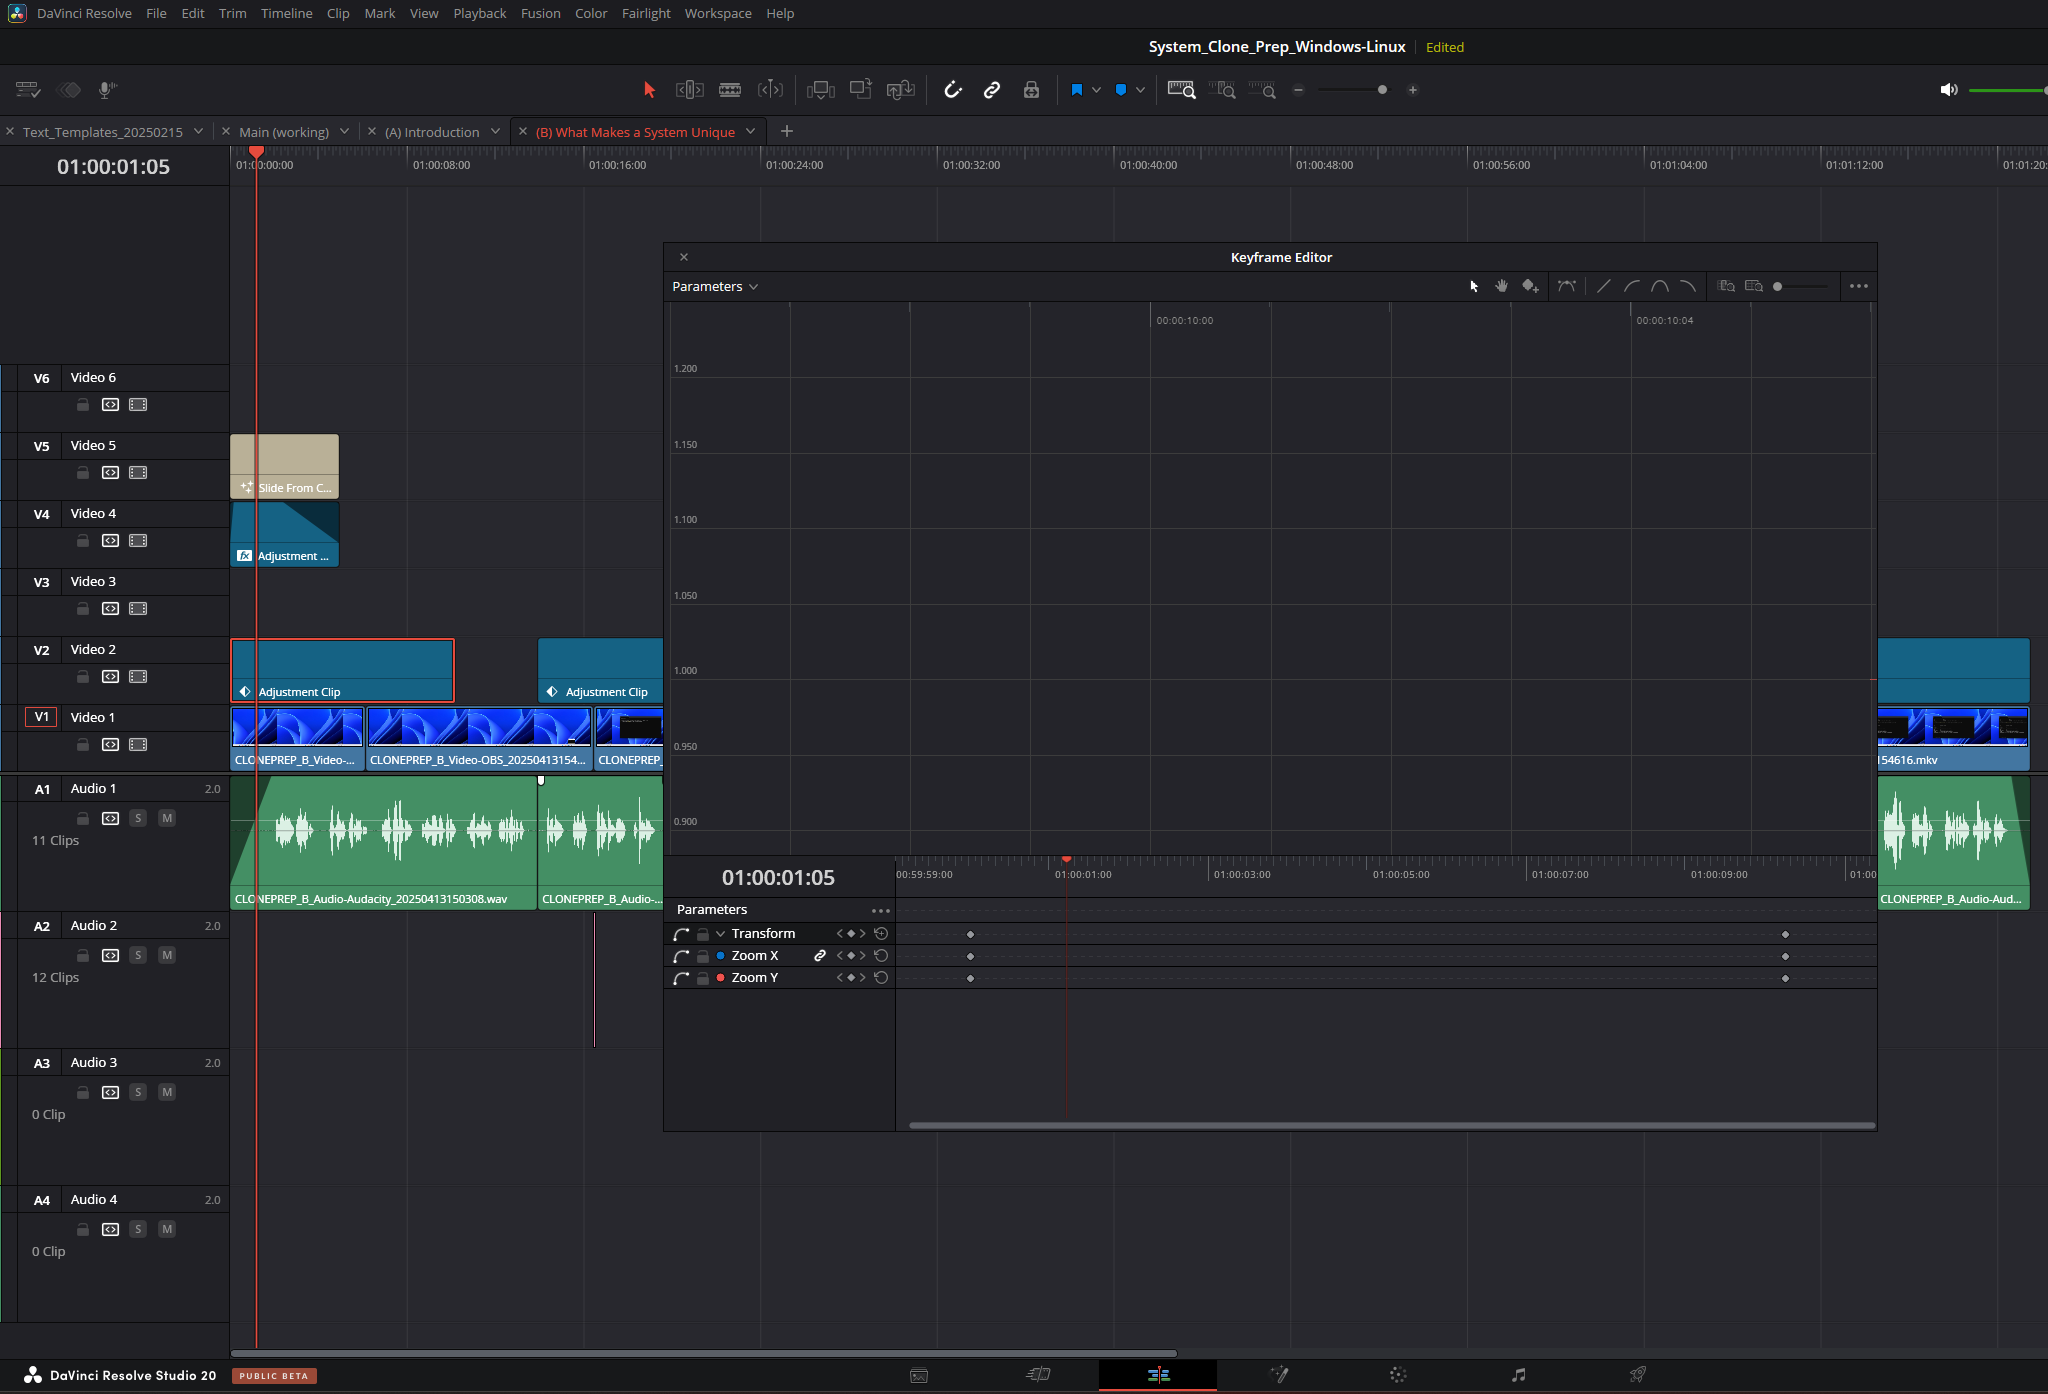Open Timeline View Options icon
The height and width of the screenshot is (1394, 2048).
point(28,90)
